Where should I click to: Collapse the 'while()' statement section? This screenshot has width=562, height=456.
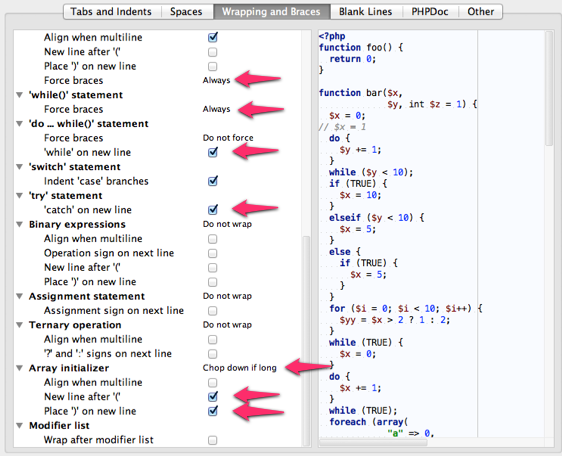20,95
